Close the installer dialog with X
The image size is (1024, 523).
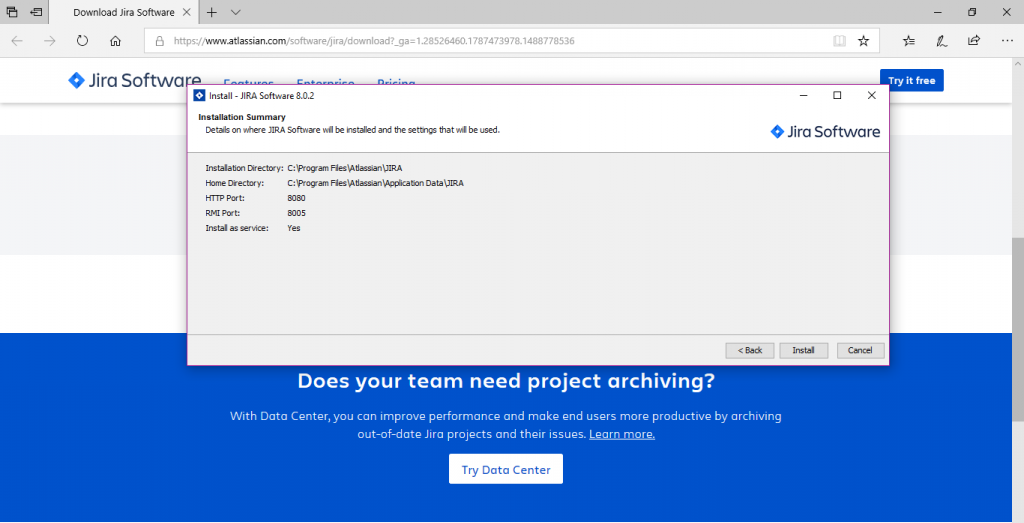click(871, 95)
